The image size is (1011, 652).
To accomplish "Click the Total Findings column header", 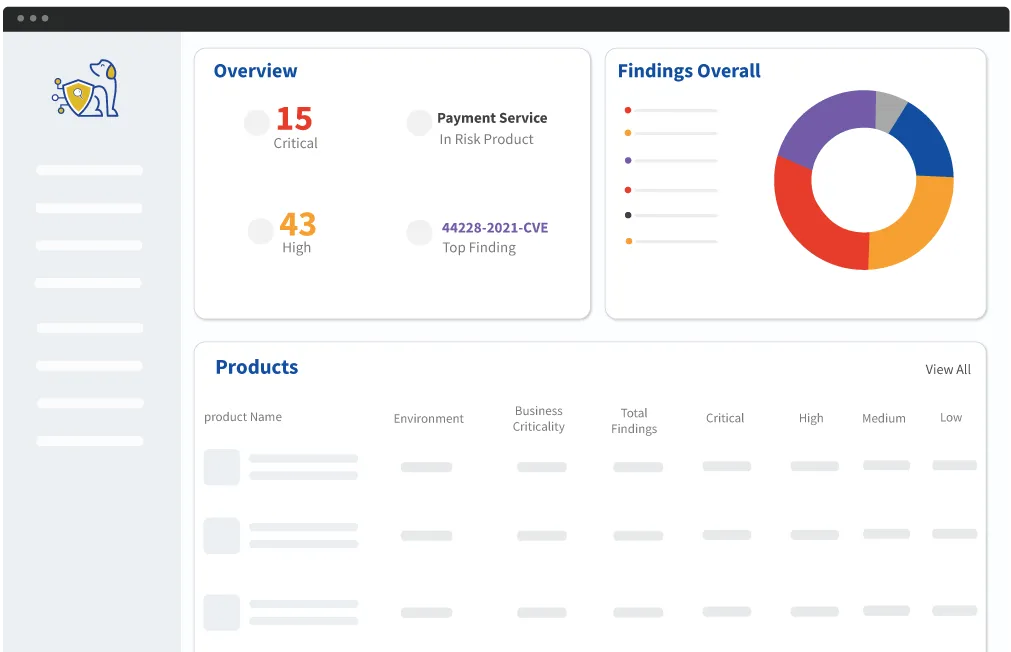I will point(634,419).
